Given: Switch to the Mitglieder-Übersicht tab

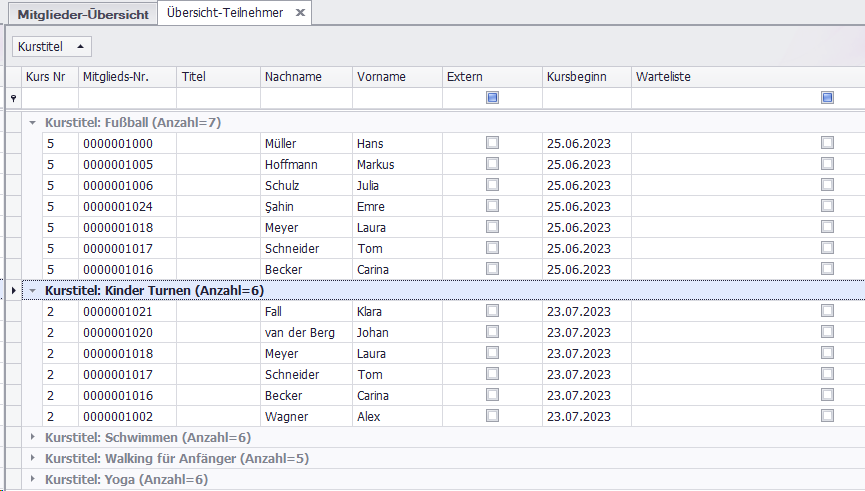Looking at the screenshot, I should [x=83, y=15].
